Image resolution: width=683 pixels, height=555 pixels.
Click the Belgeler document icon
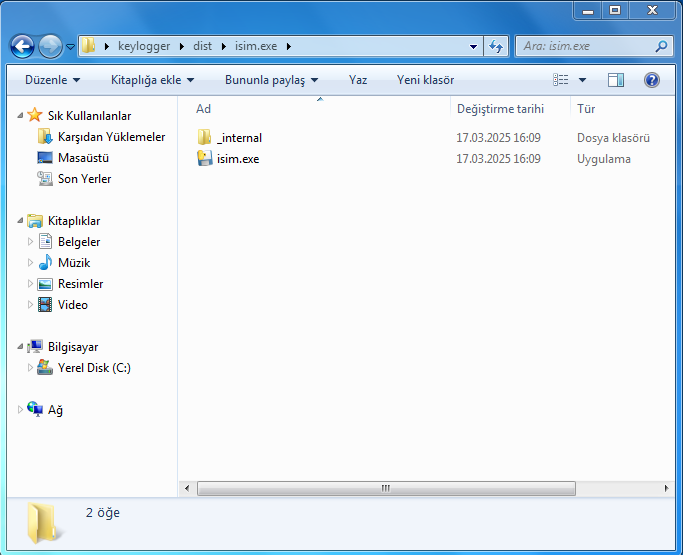pyautogui.click(x=45, y=241)
